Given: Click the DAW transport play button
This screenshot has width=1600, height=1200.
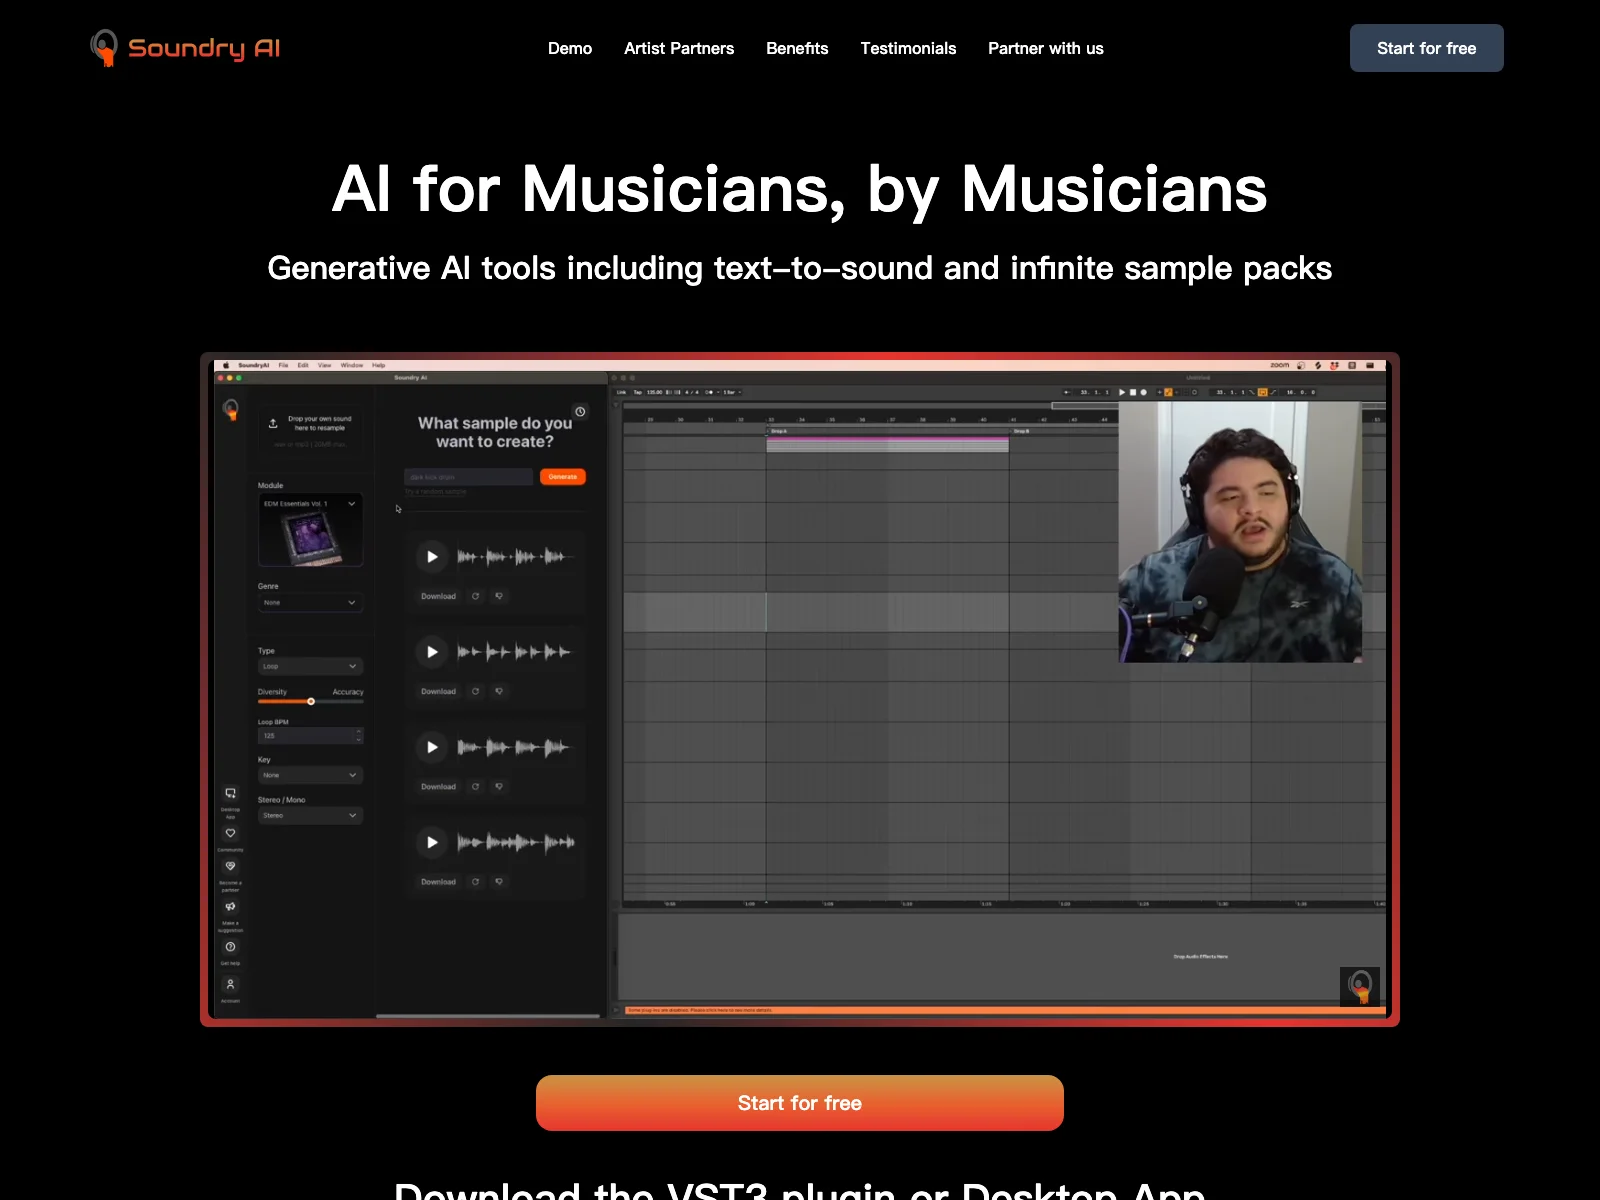Looking at the screenshot, I should pos(1122,392).
